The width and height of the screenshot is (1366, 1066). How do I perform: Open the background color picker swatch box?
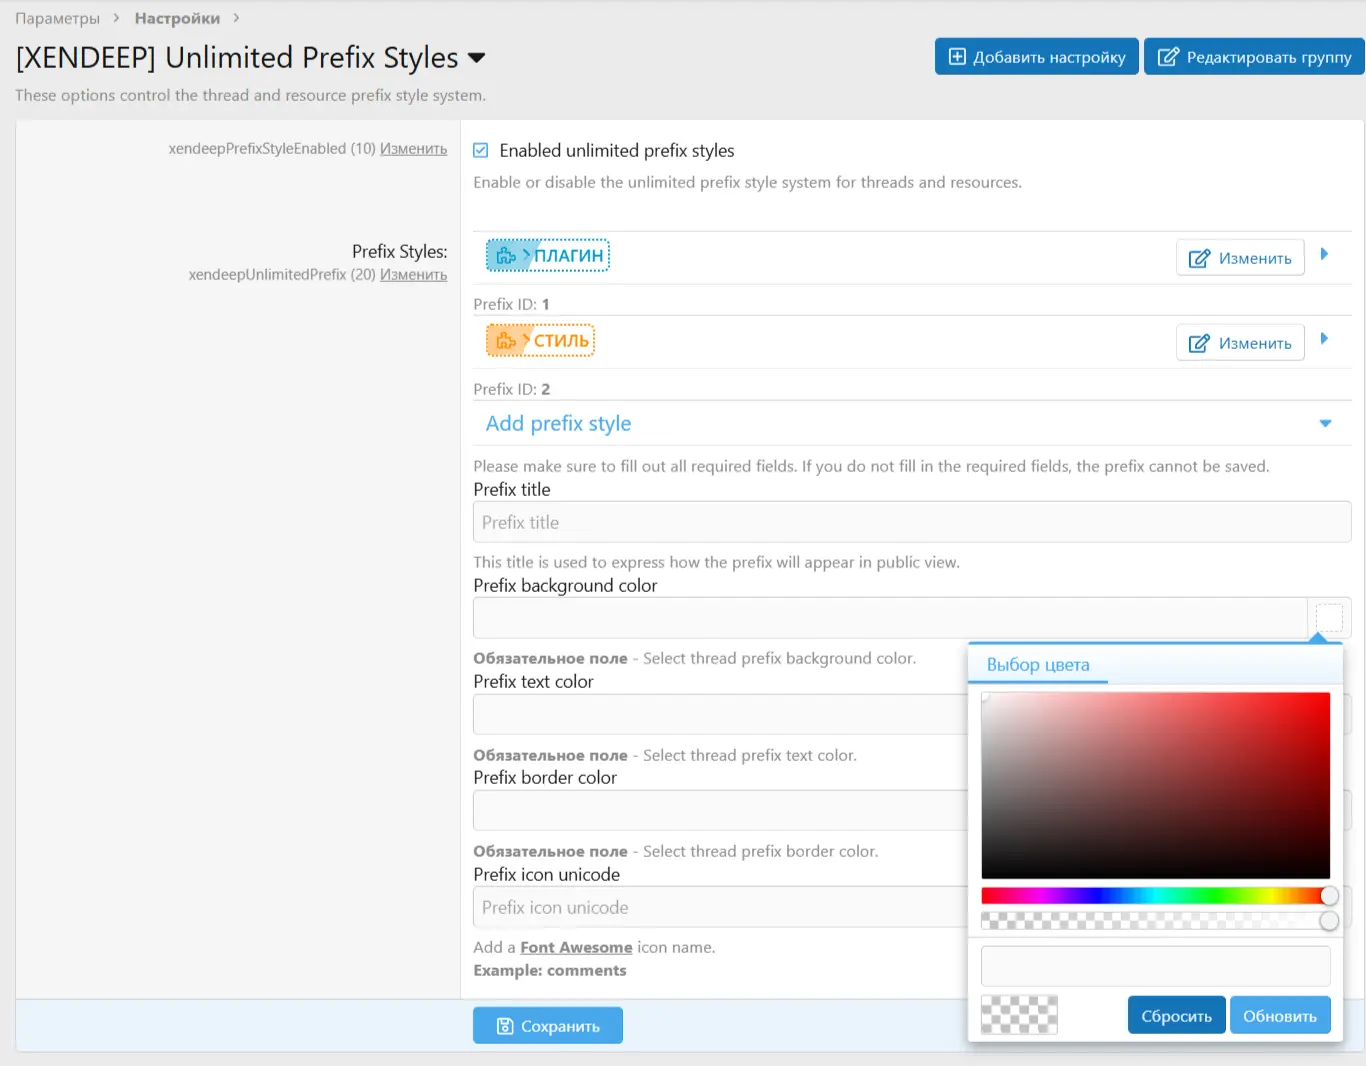tap(1329, 617)
